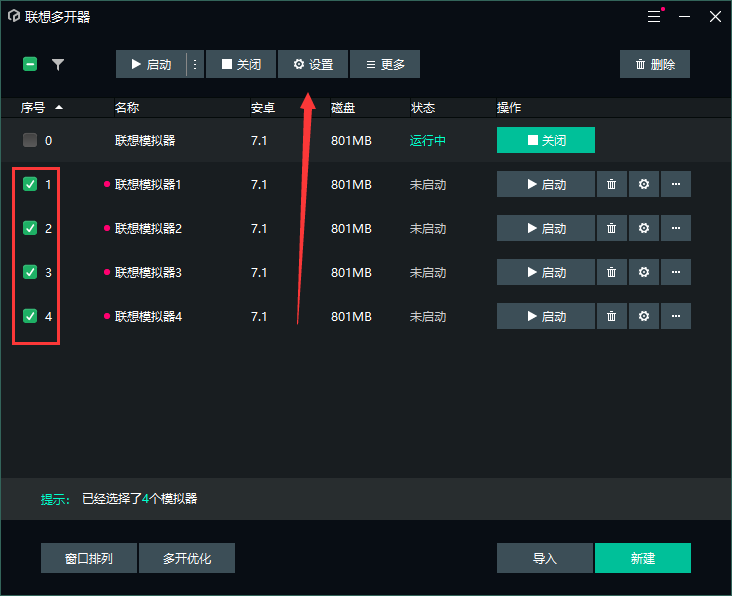Uncheck the checkbox for emulator 3
This screenshot has height=596, width=732.
[30, 272]
